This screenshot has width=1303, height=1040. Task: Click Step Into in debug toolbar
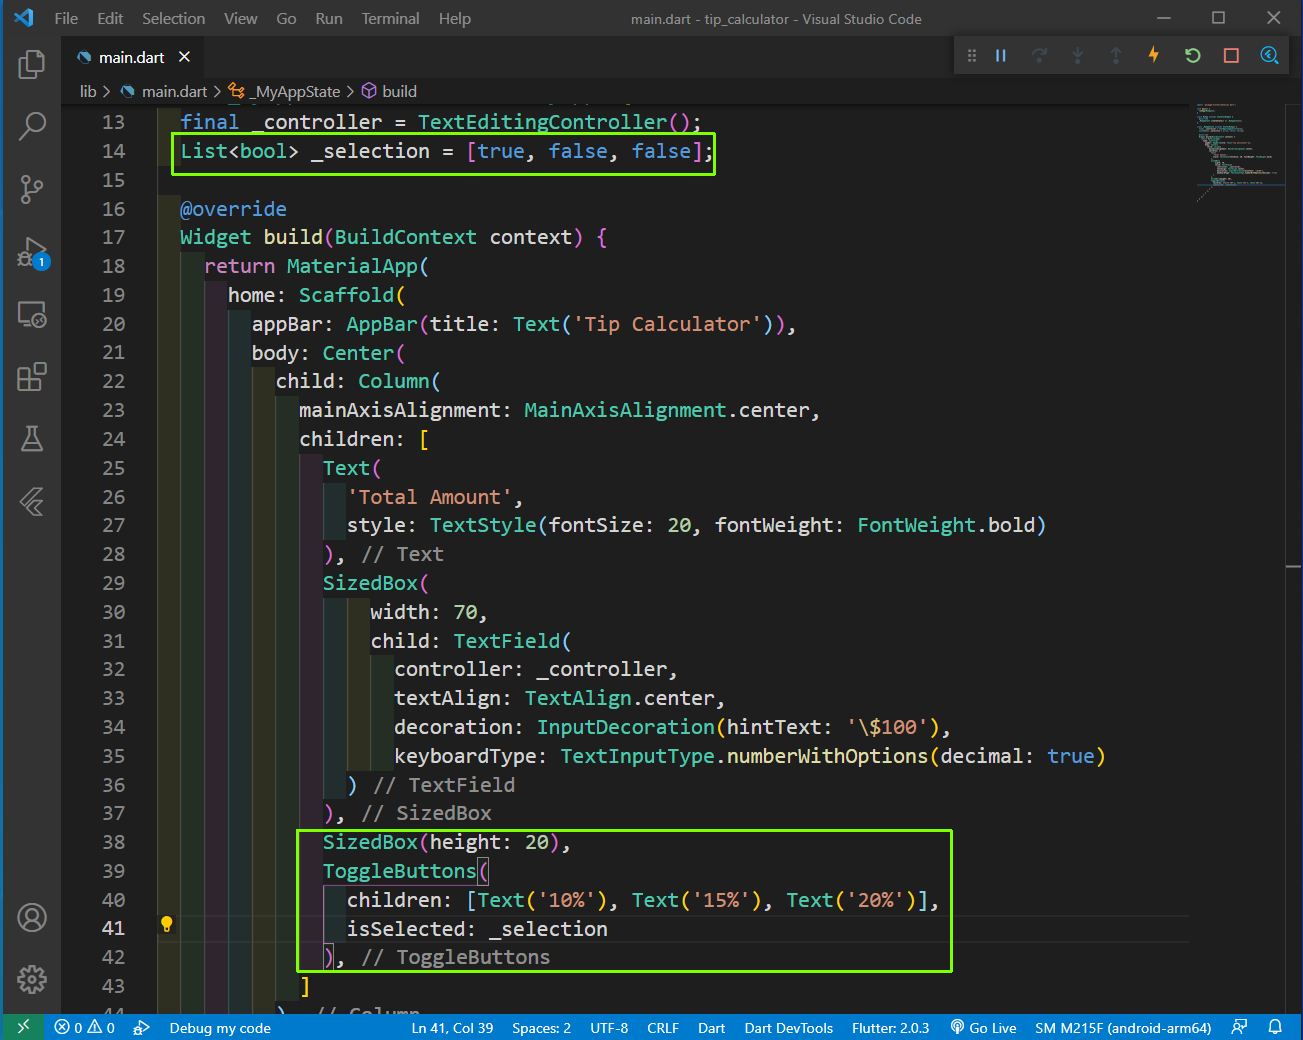(1078, 56)
